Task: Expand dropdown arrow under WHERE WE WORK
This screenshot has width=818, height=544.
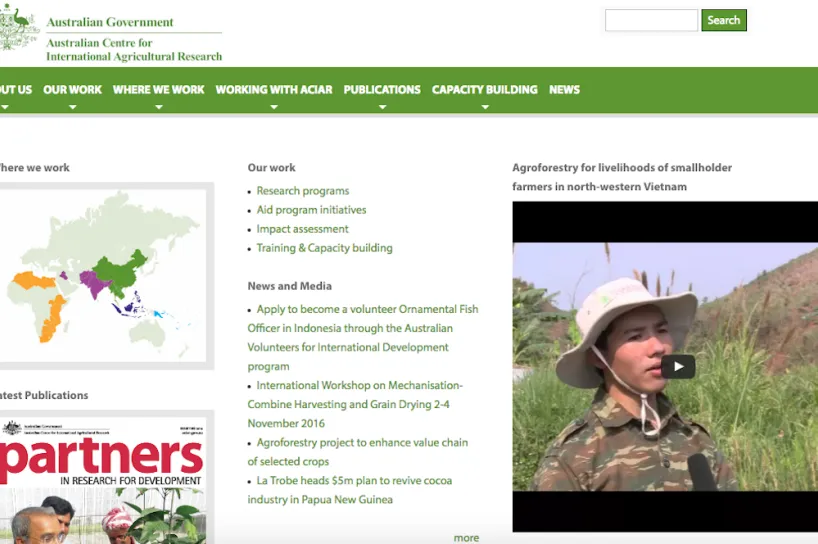Action: coord(159,107)
